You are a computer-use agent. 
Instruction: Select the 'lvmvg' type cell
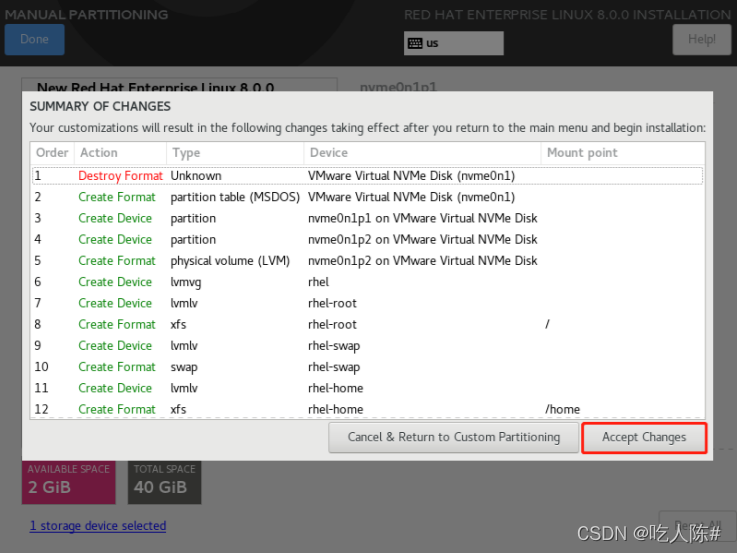tap(186, 282)
